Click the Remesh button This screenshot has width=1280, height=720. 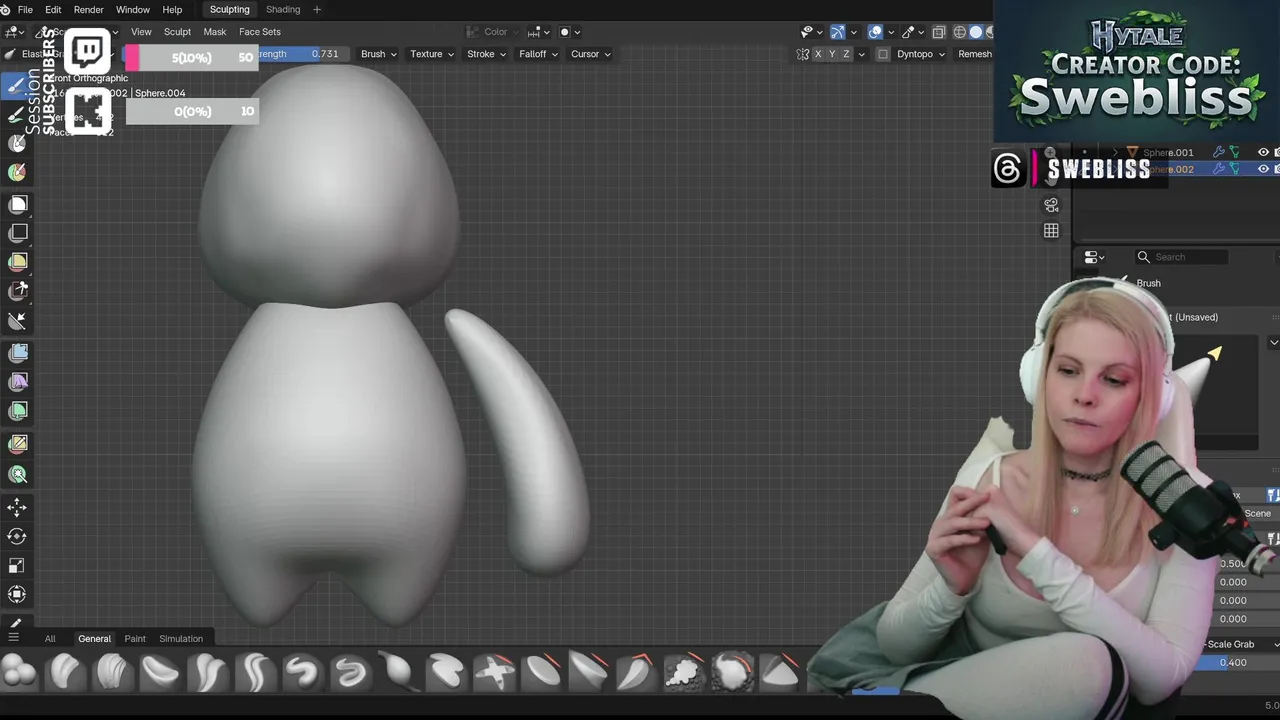pos(975,54)
